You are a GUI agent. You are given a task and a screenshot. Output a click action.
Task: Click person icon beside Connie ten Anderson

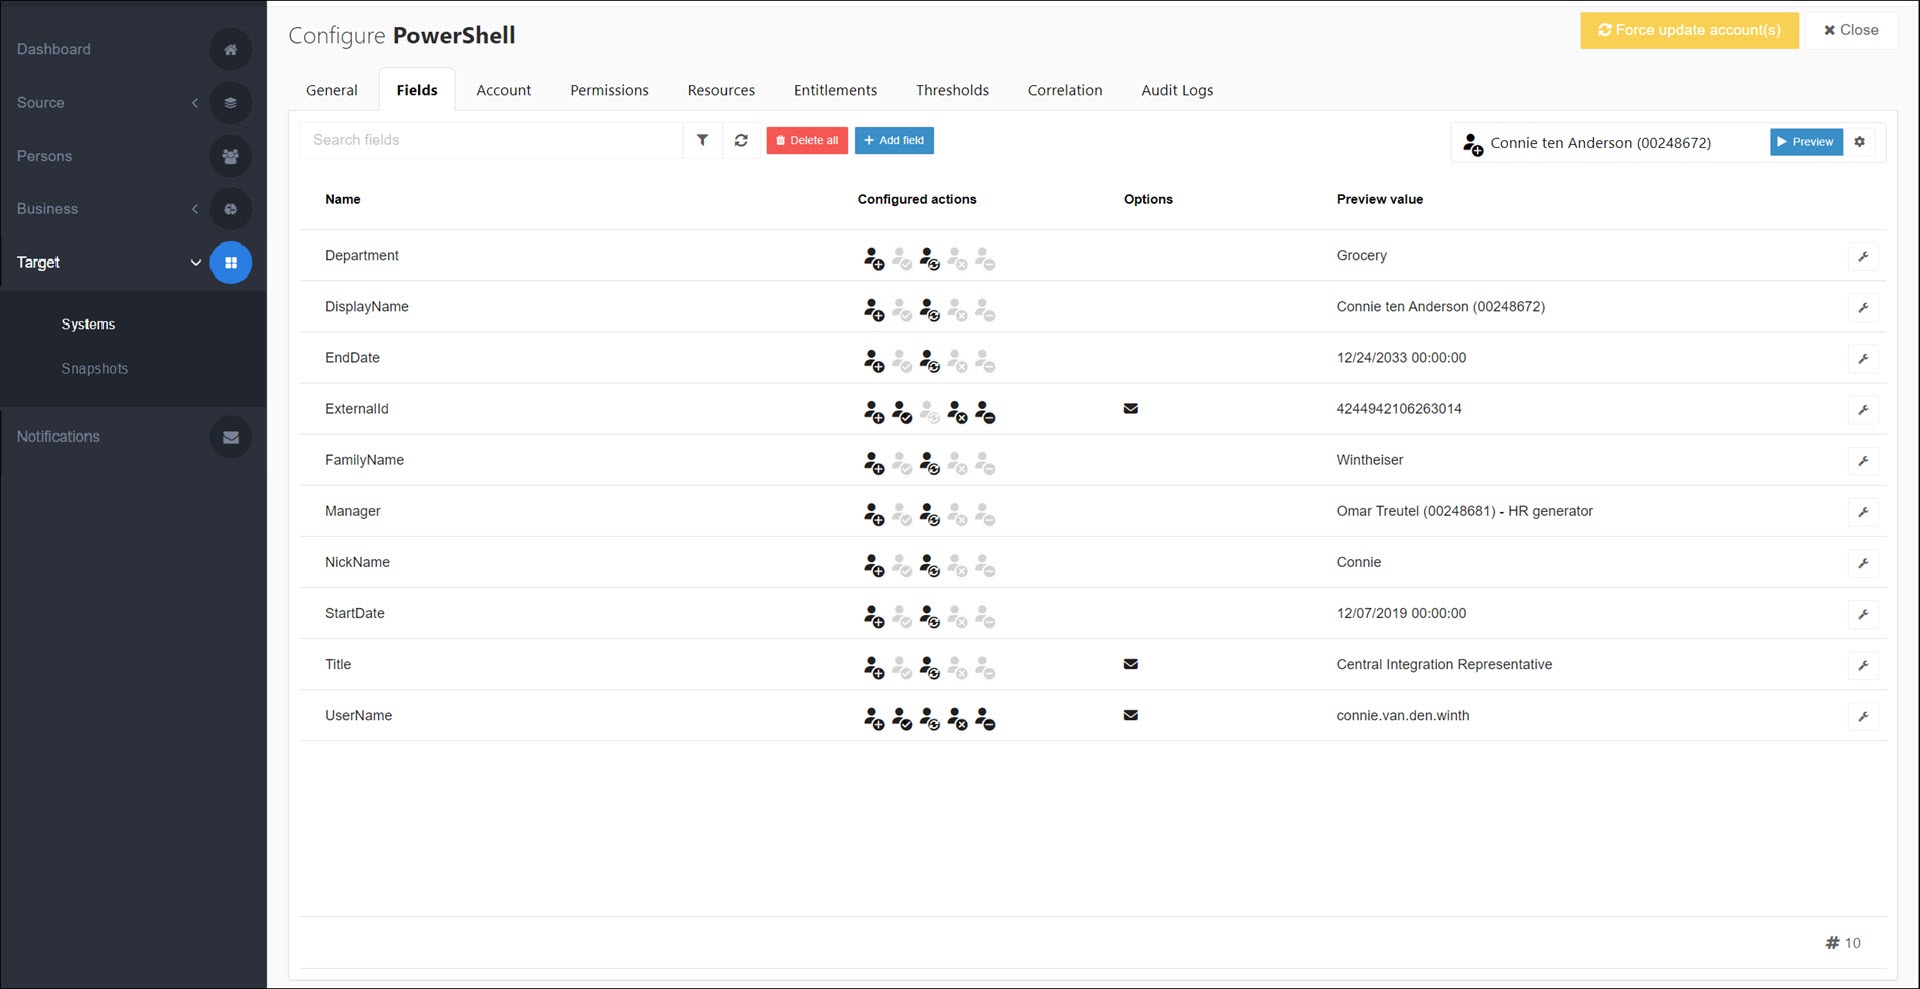tap(1472, 145)
